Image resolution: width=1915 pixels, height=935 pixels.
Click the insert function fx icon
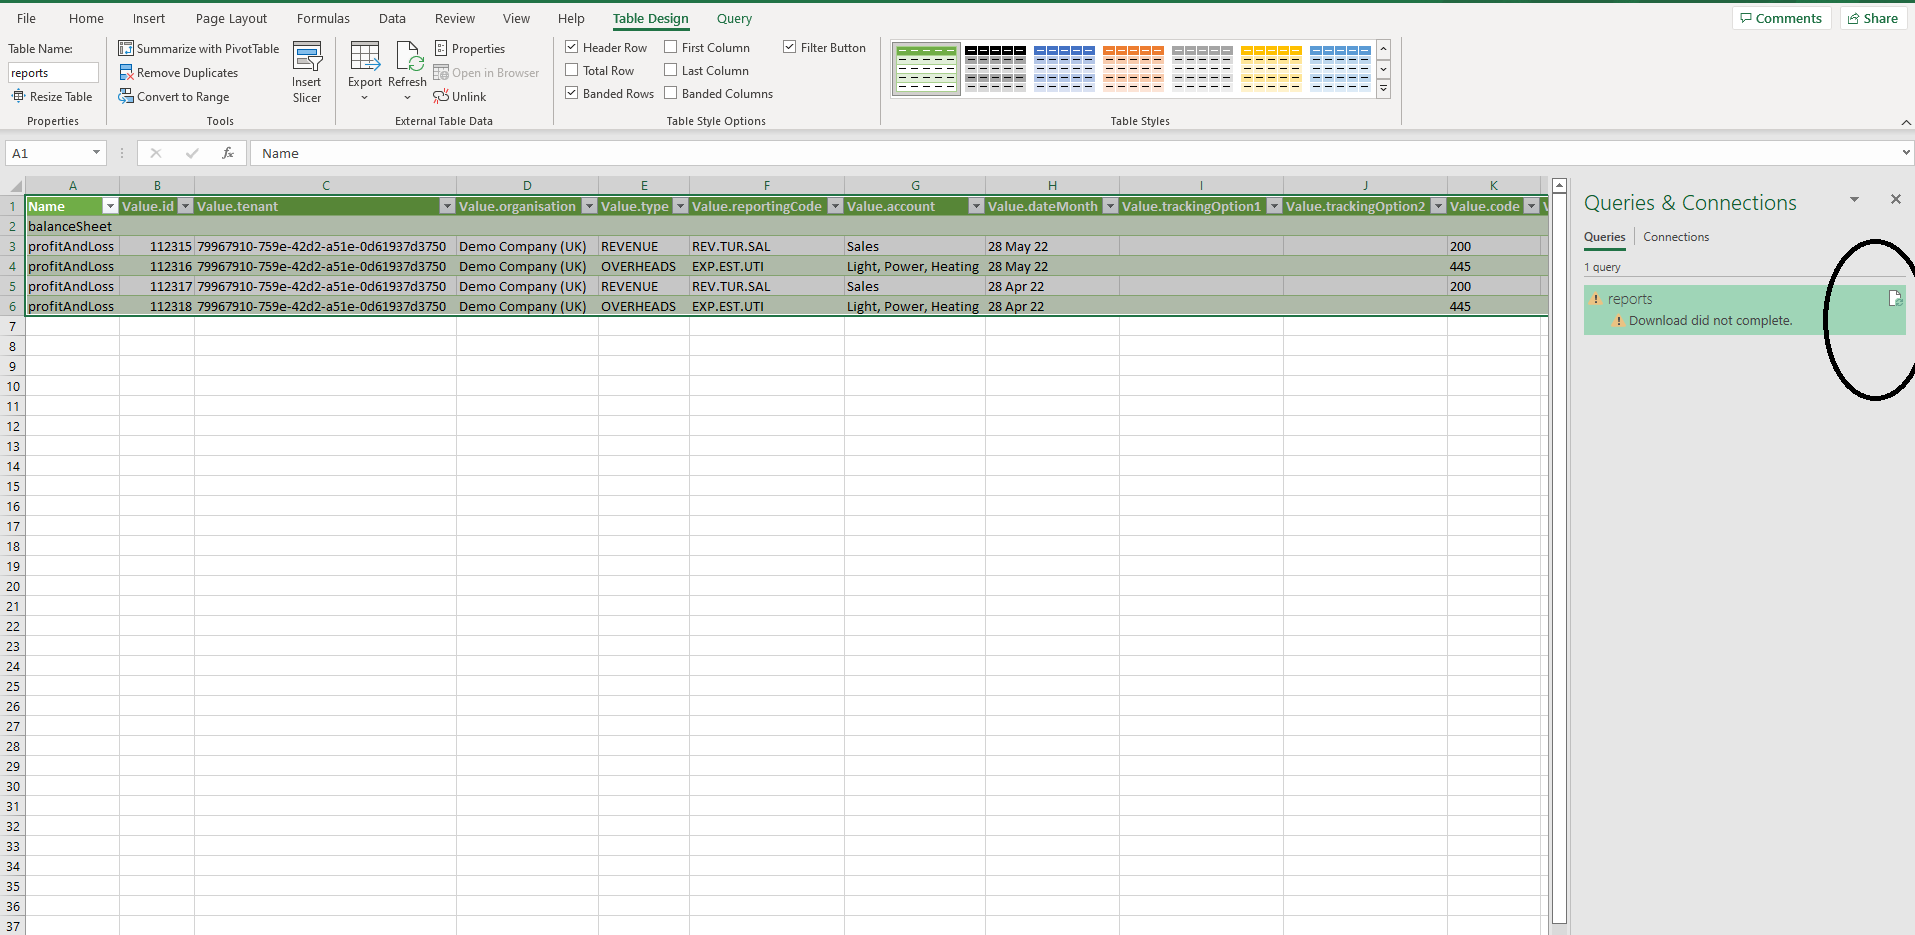(x=228, y=153)
